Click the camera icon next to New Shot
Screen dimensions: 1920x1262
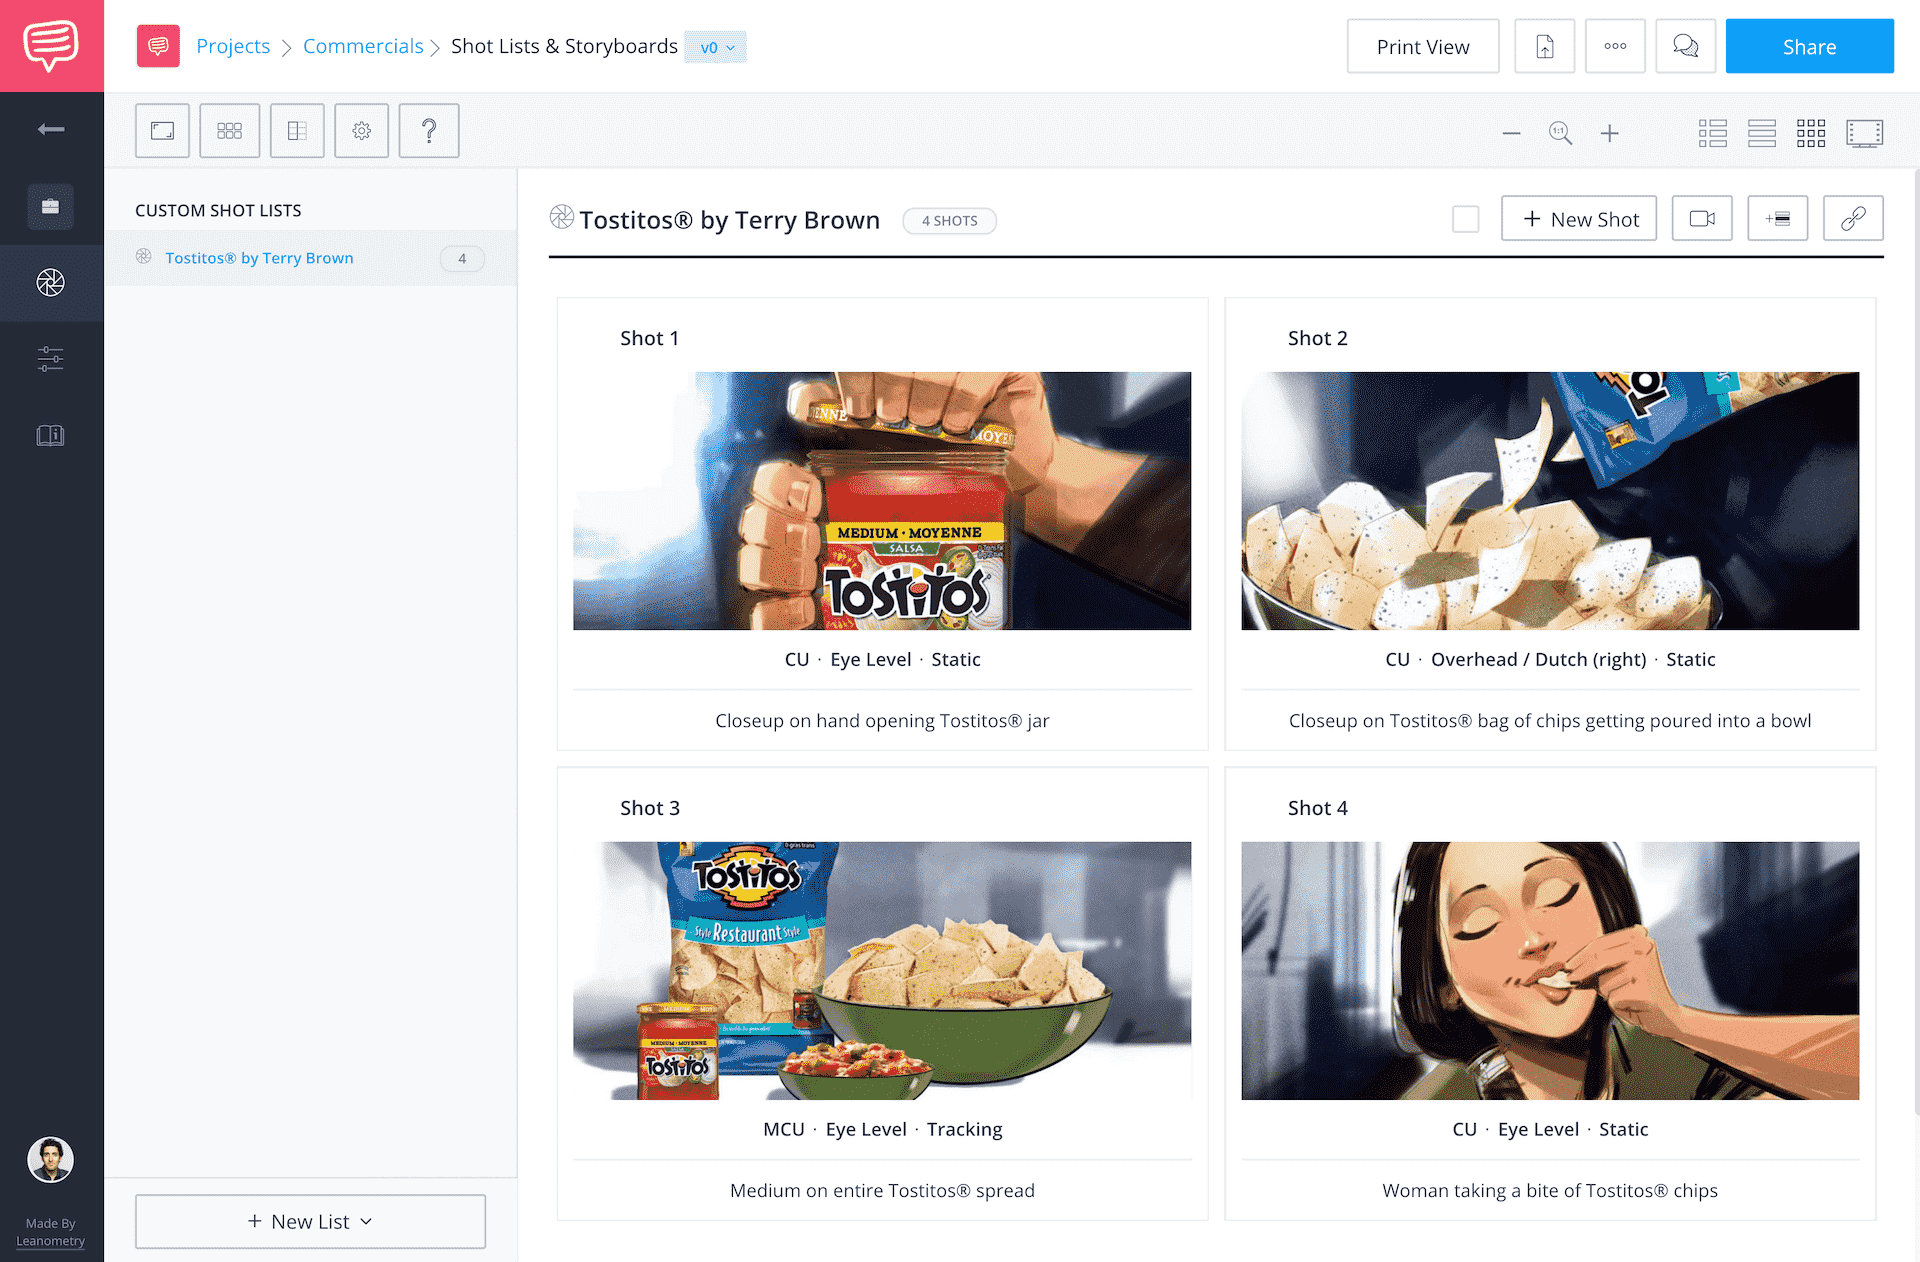tap(1702, 218)
